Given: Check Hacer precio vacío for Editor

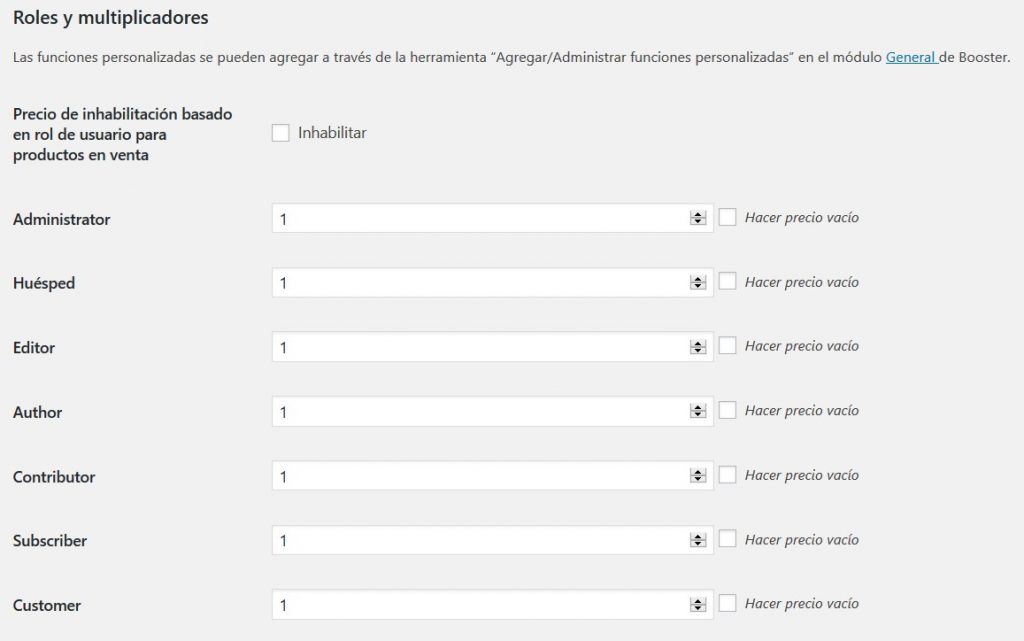Looking at the screenshot, I should coord(728,346).
